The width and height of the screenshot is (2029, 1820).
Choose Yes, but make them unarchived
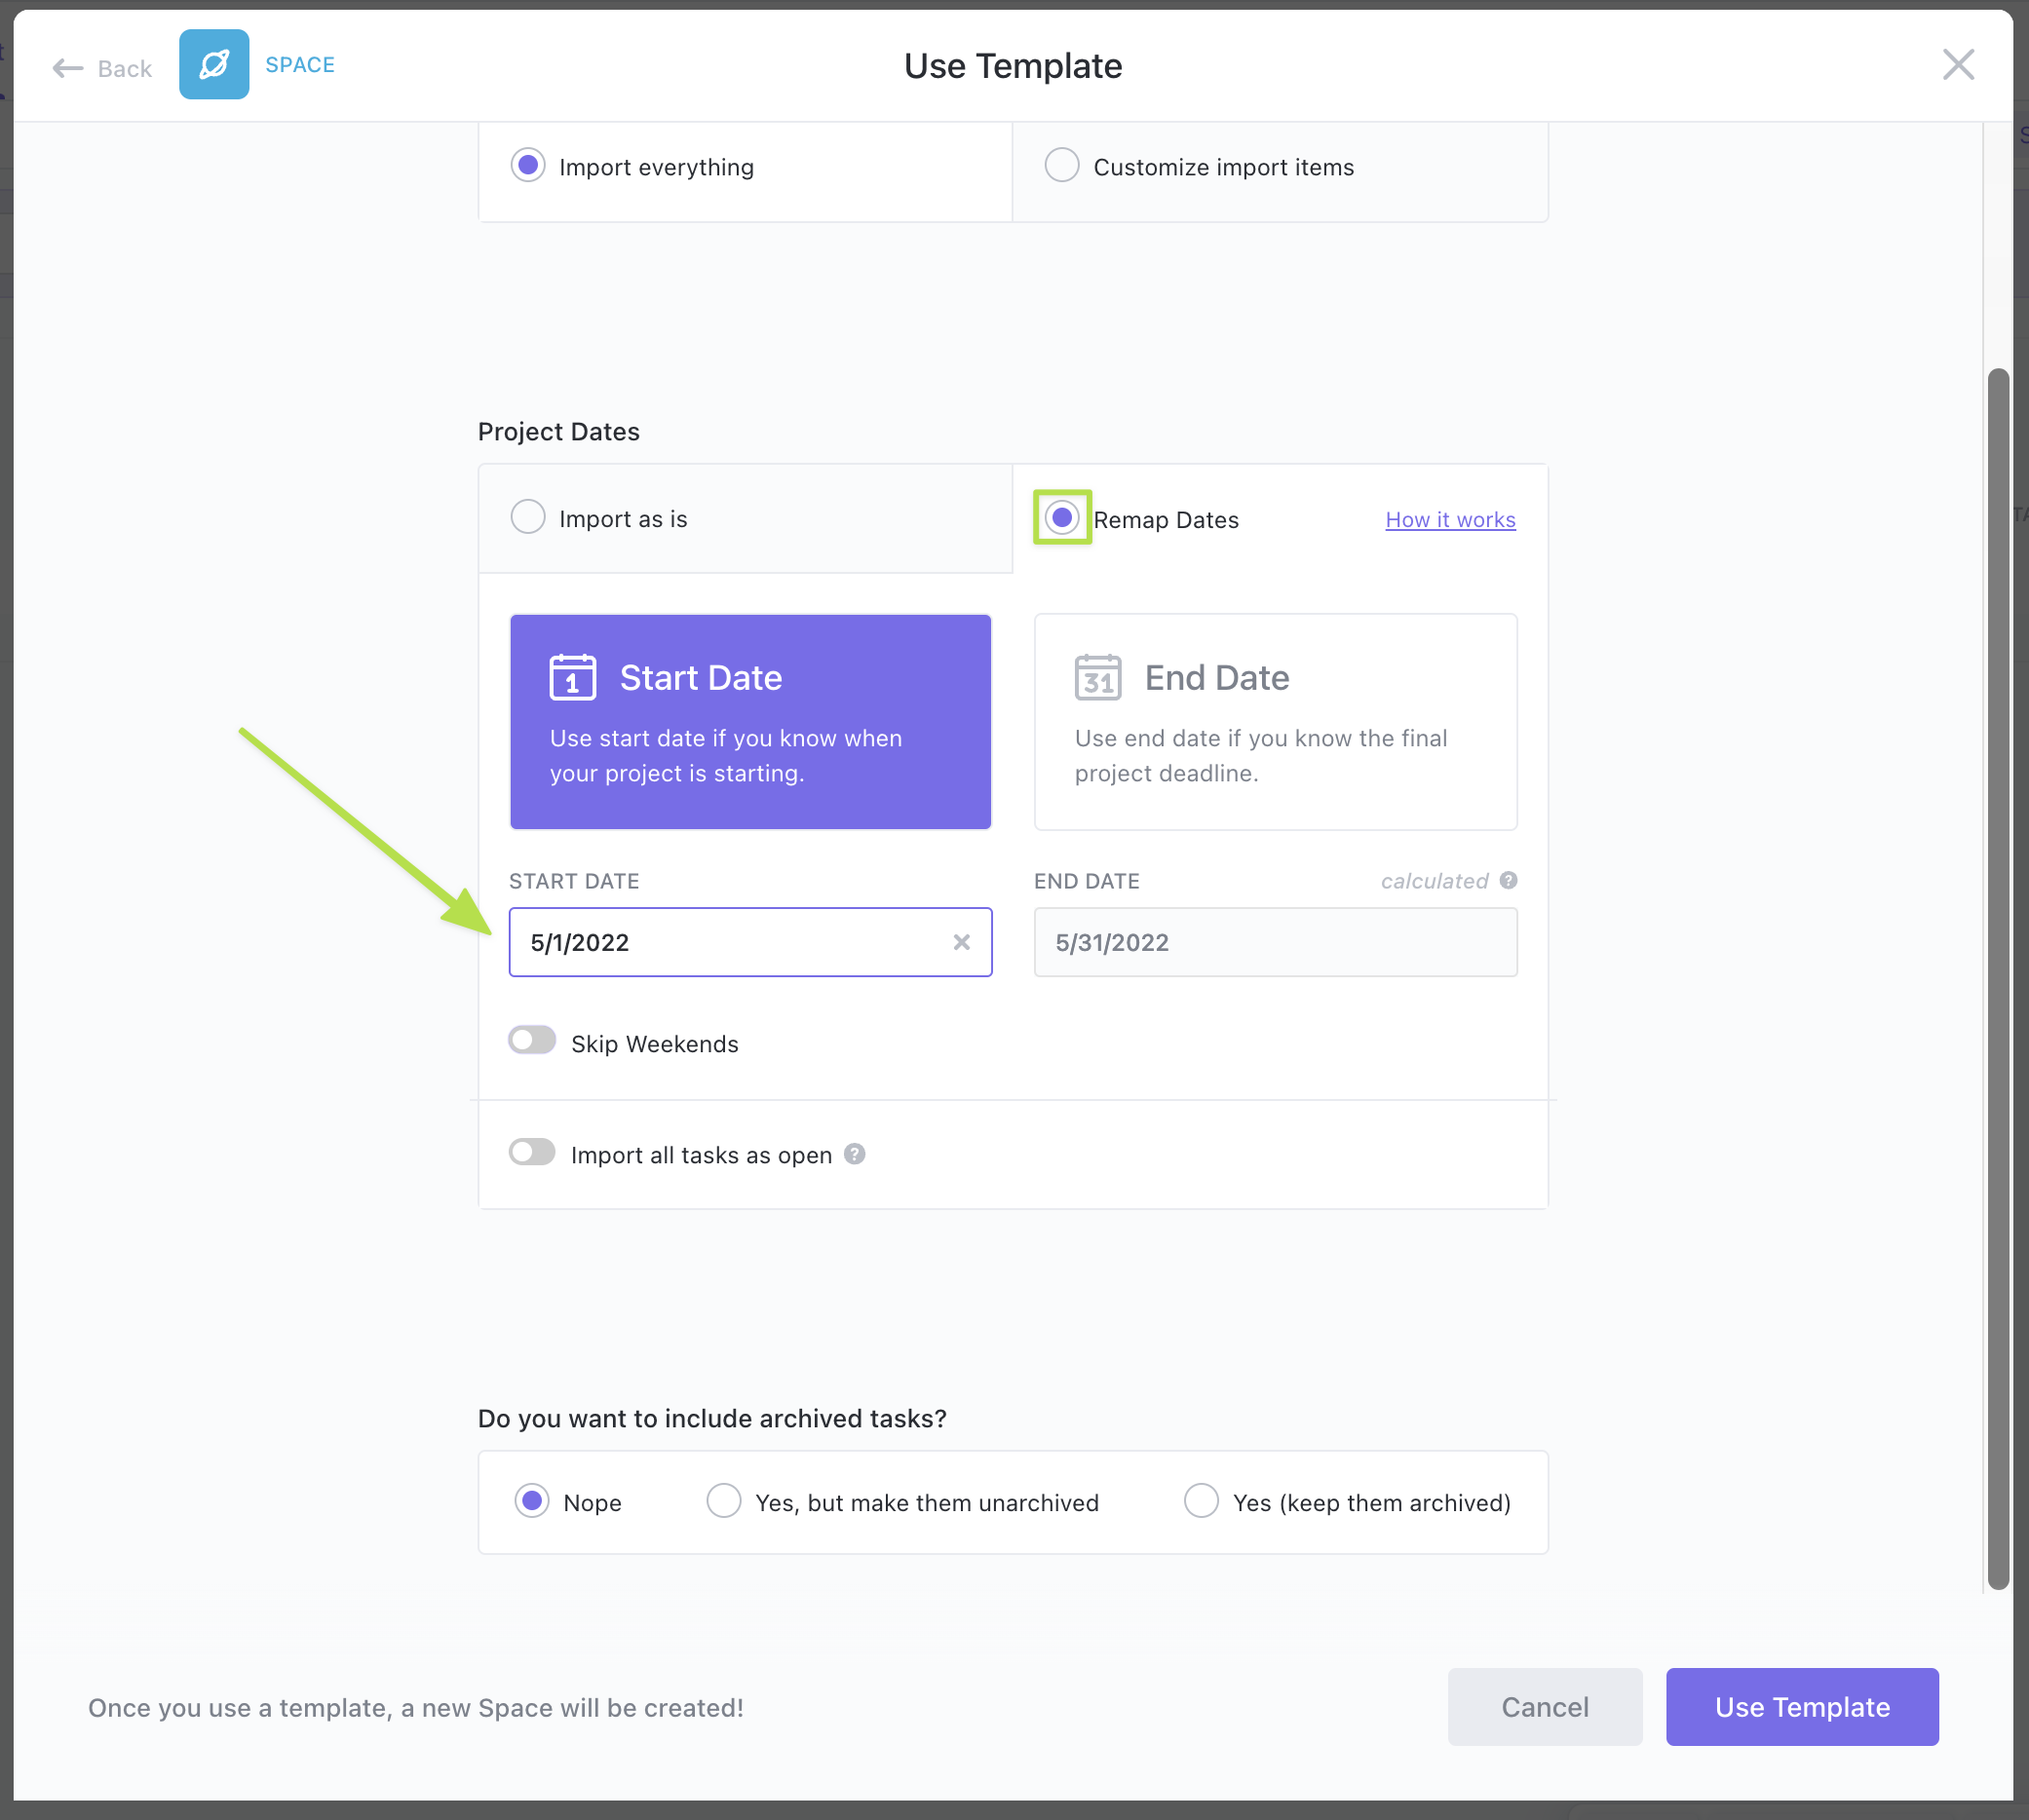coord(724,1500)
